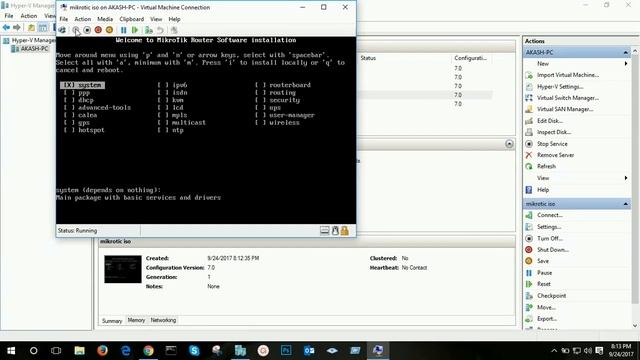Open Help menu in VM Connection window
The height and width of the screenshot is (360, 640).
[174, 19]
